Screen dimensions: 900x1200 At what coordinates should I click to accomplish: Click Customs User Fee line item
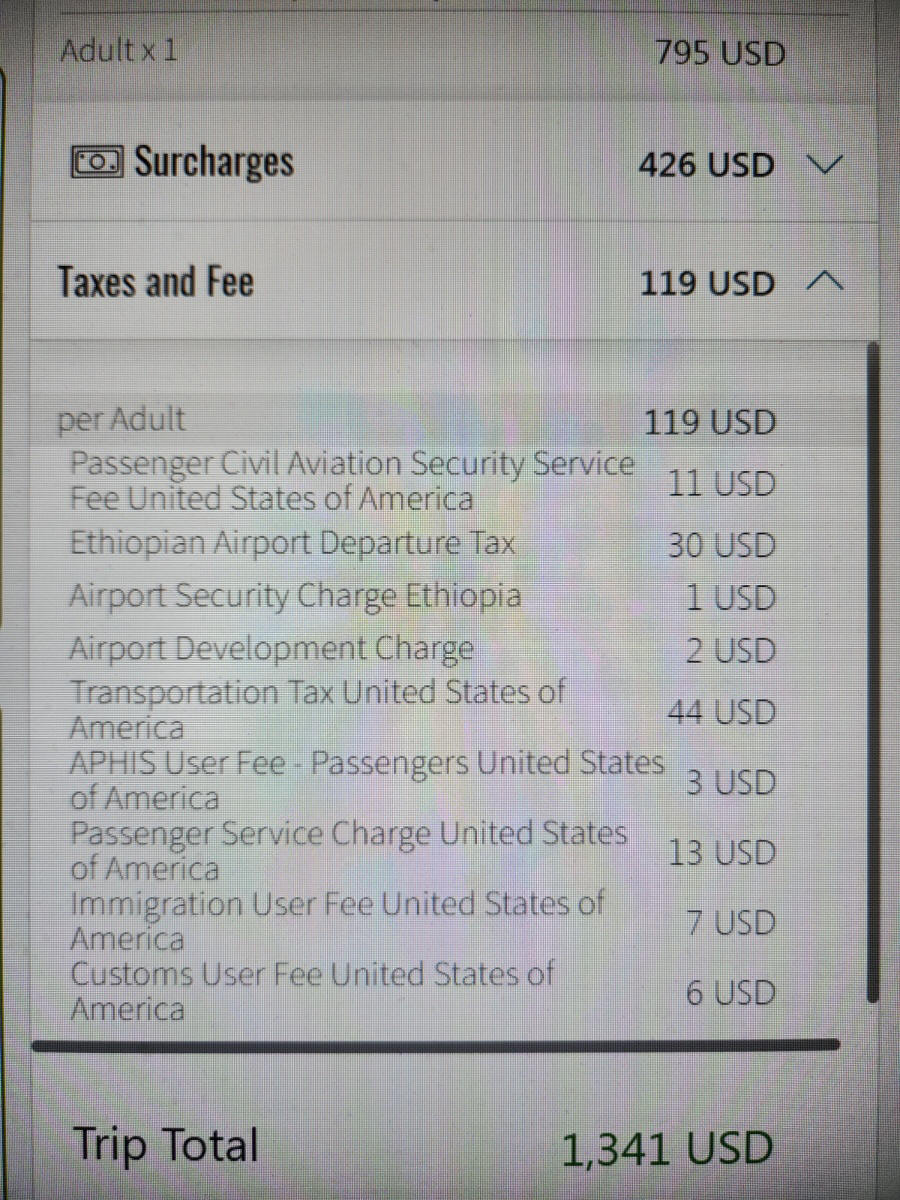click(422, 991)
